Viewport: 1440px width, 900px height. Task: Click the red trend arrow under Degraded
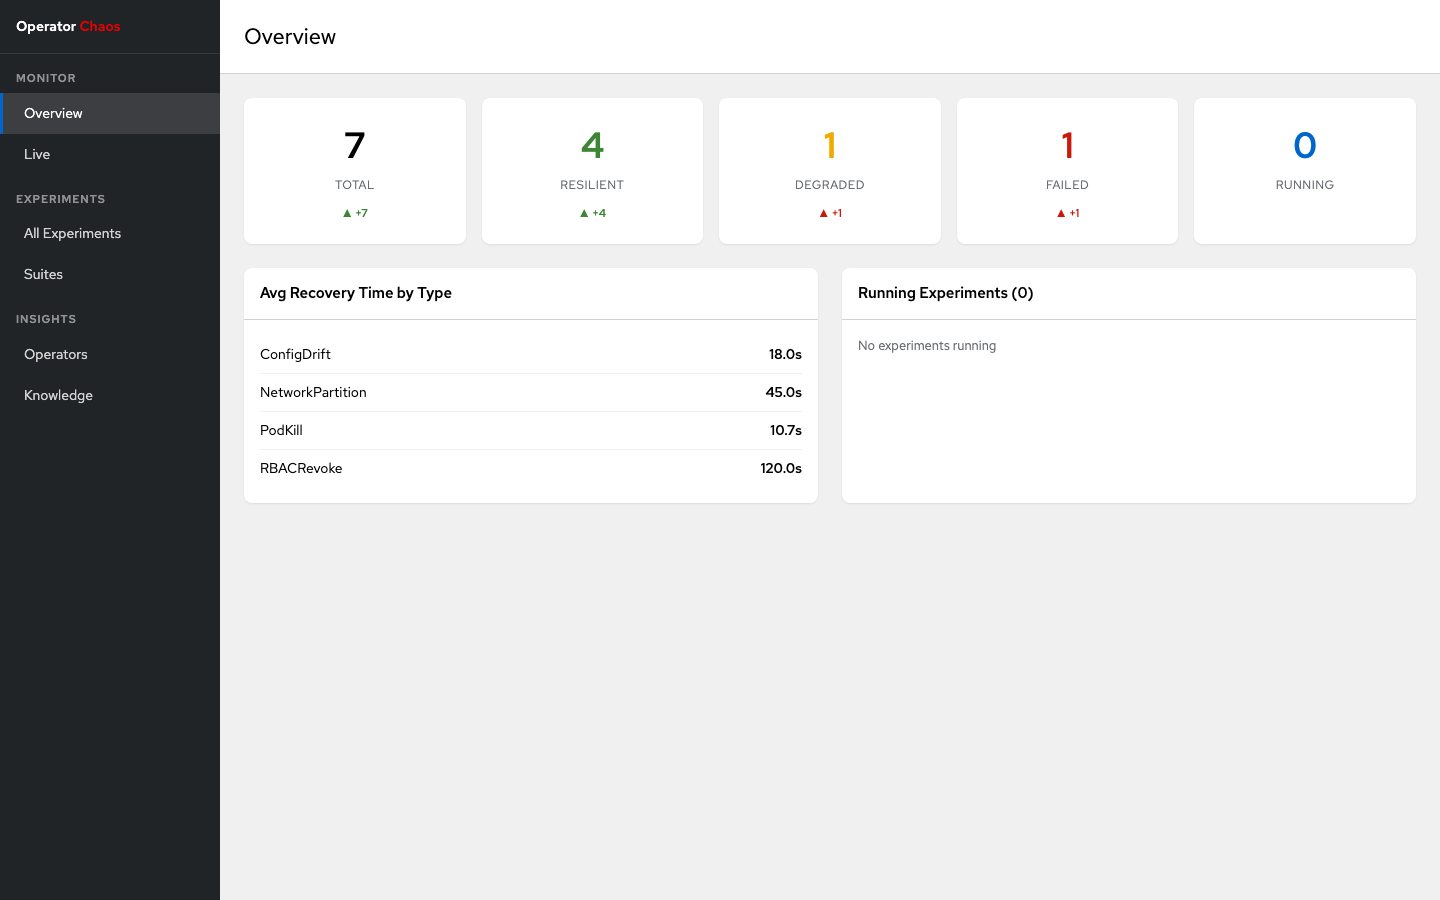823,213
